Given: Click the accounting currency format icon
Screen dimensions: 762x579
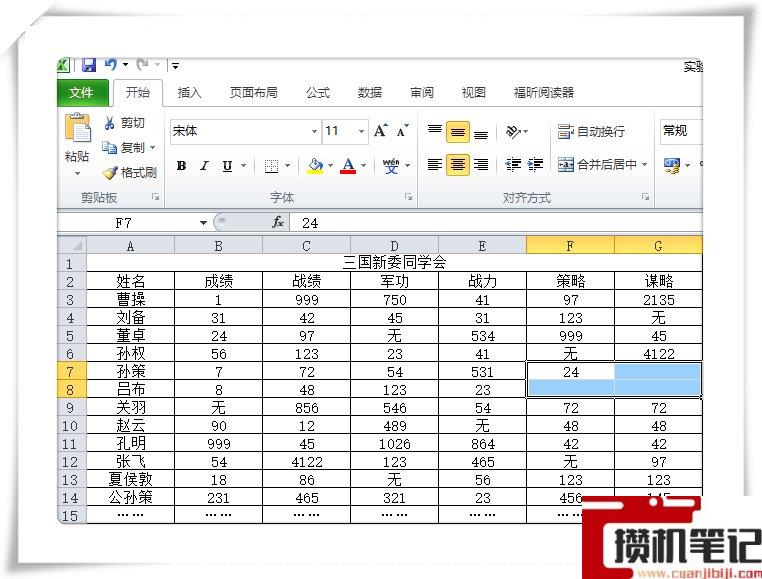Looking at the screenshot, I should pos(672,166).
